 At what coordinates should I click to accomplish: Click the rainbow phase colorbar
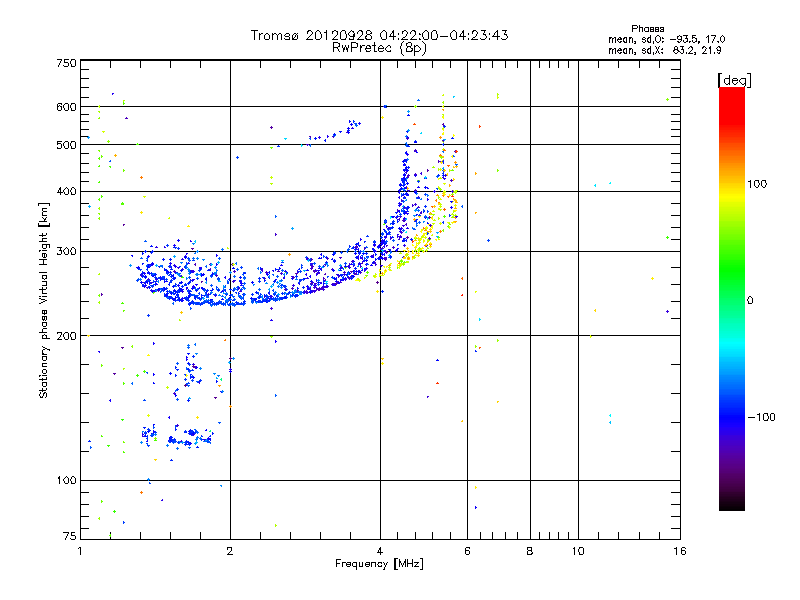tap(732, 298)
